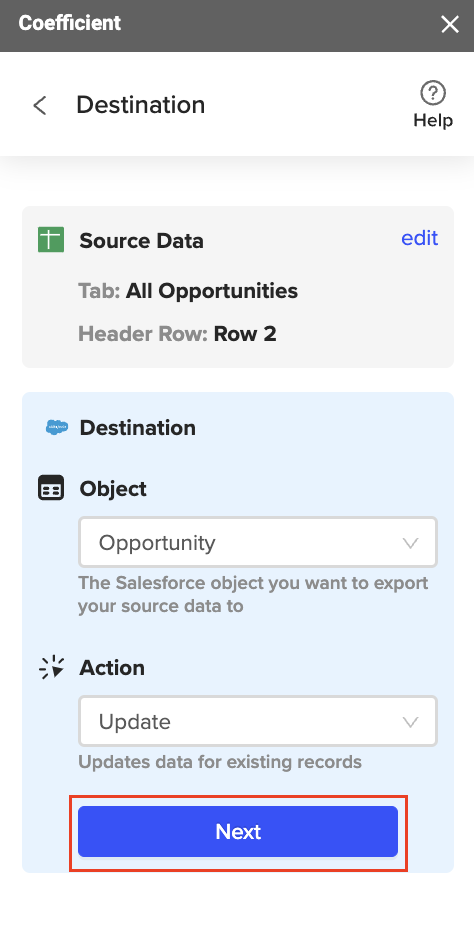Expand the Action dropdown chevron

point(410,722)
